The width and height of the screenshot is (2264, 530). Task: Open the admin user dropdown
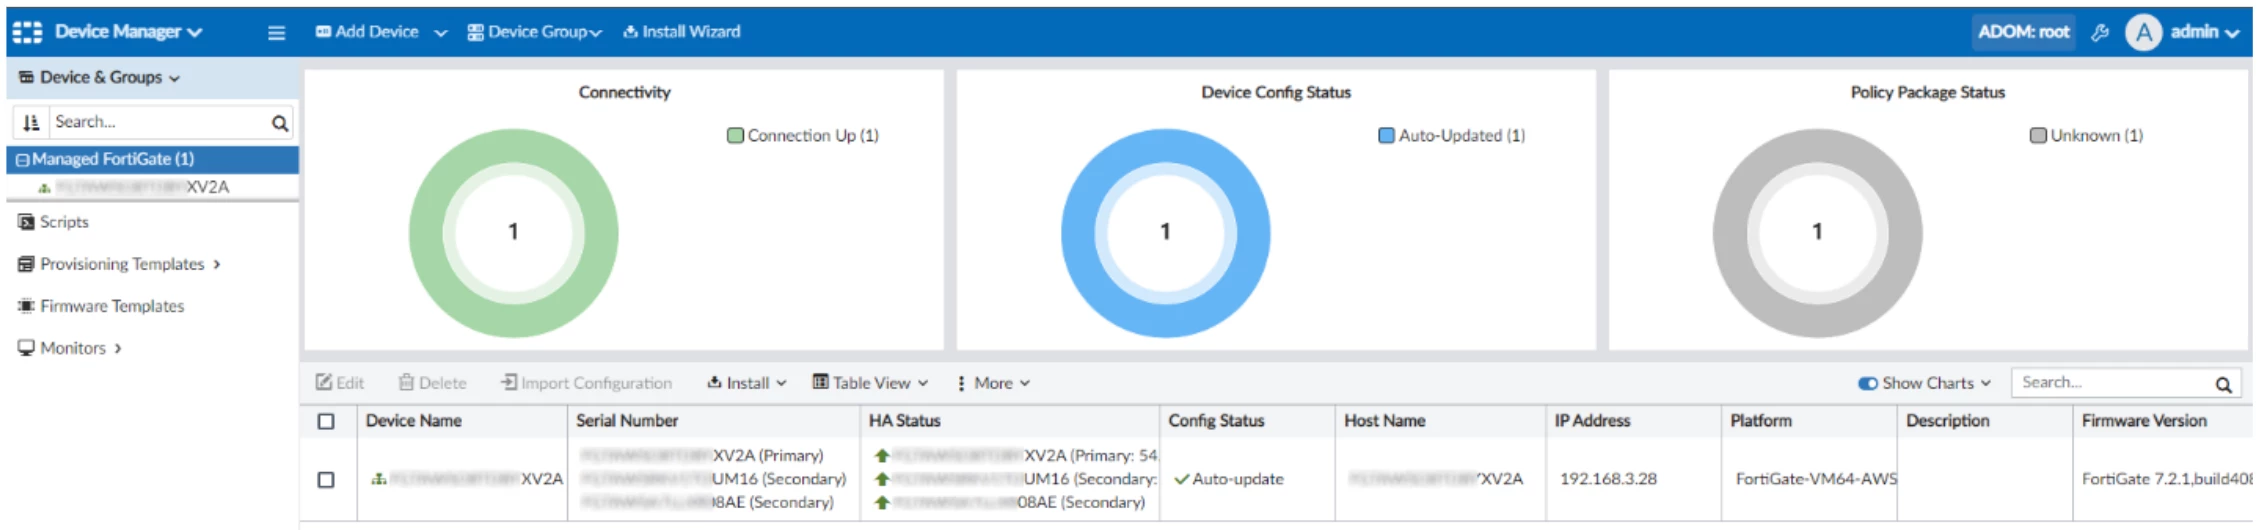pos(2204,32)
